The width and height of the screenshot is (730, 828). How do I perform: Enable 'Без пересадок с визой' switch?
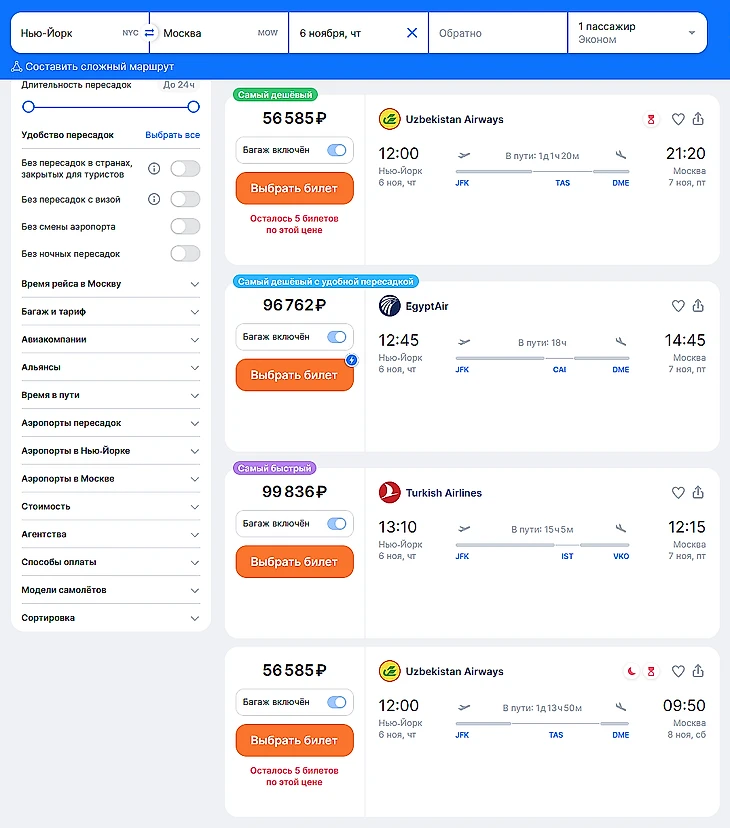pos(185,199)
